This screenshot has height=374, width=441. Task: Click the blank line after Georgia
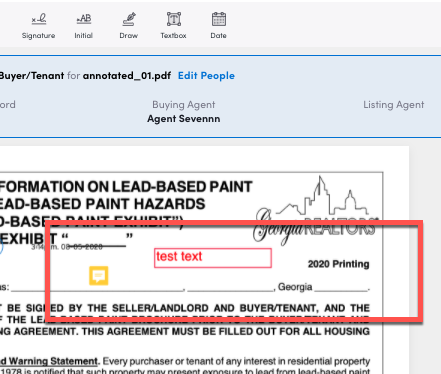click(x=341, y=288)
